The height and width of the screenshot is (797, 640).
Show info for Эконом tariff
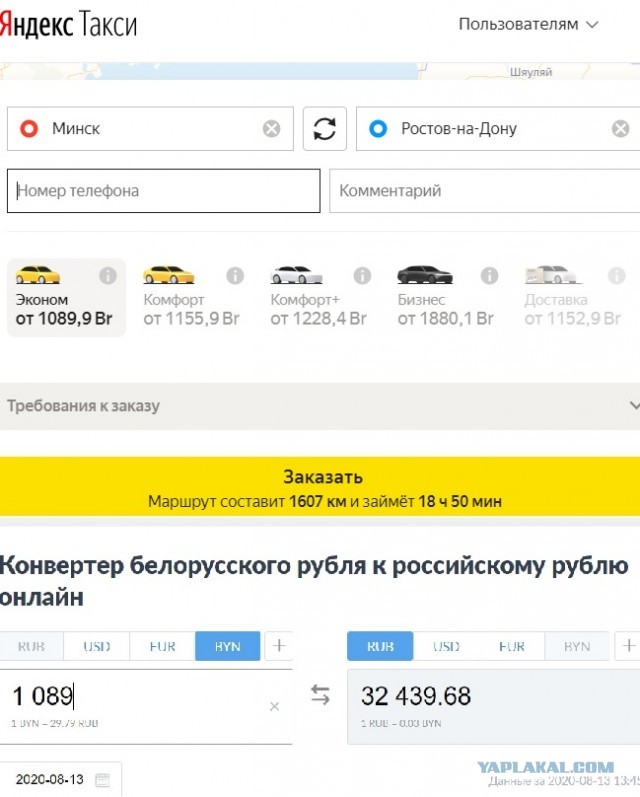click(108, 275)
